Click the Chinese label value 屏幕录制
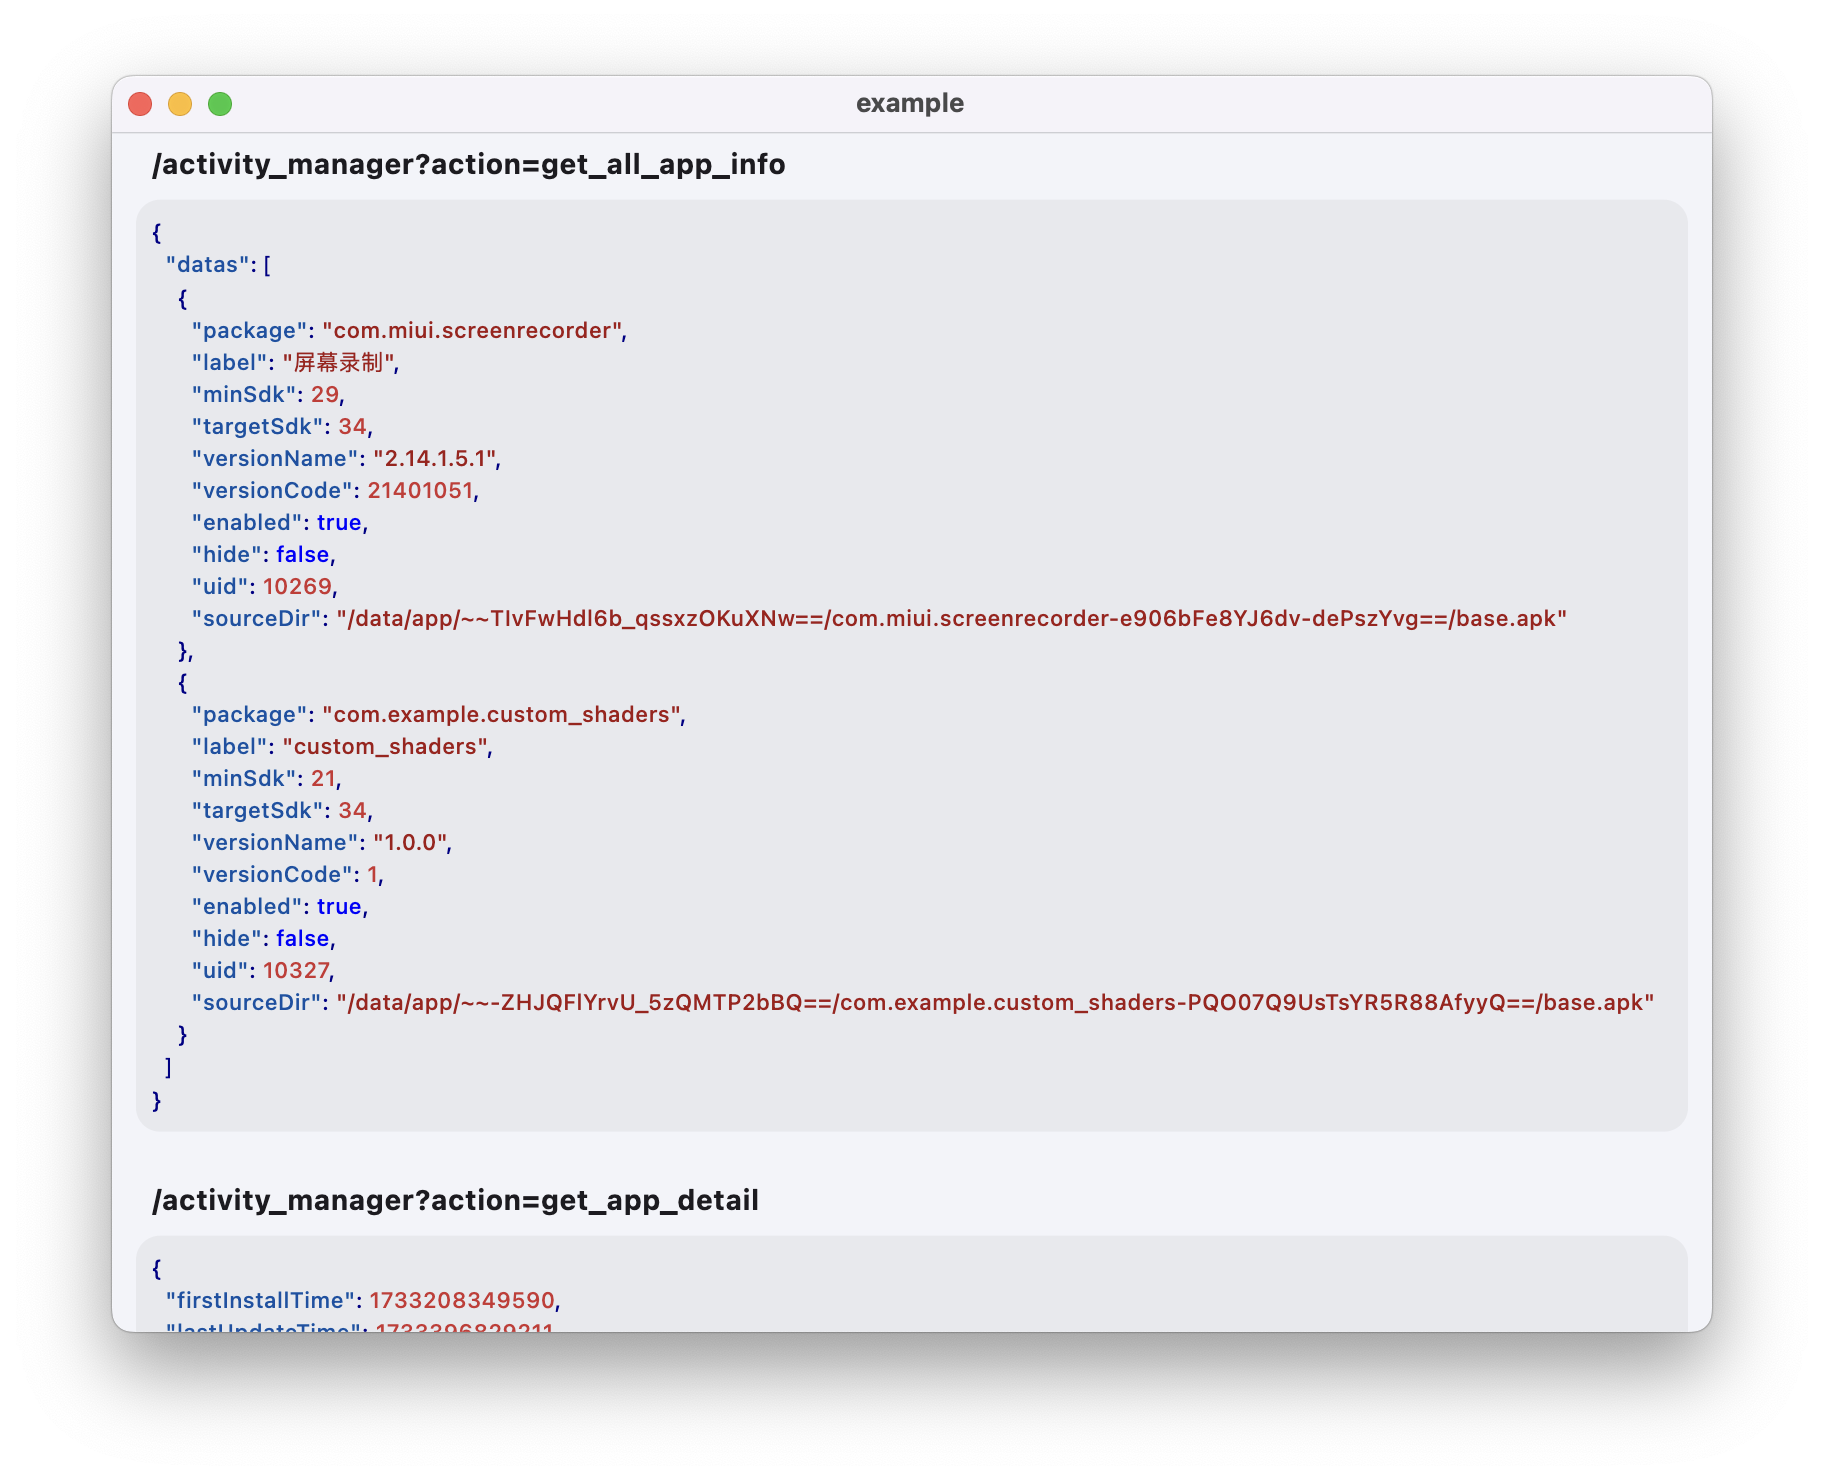Screen dimensions: 1824x1480 point(338,363)
